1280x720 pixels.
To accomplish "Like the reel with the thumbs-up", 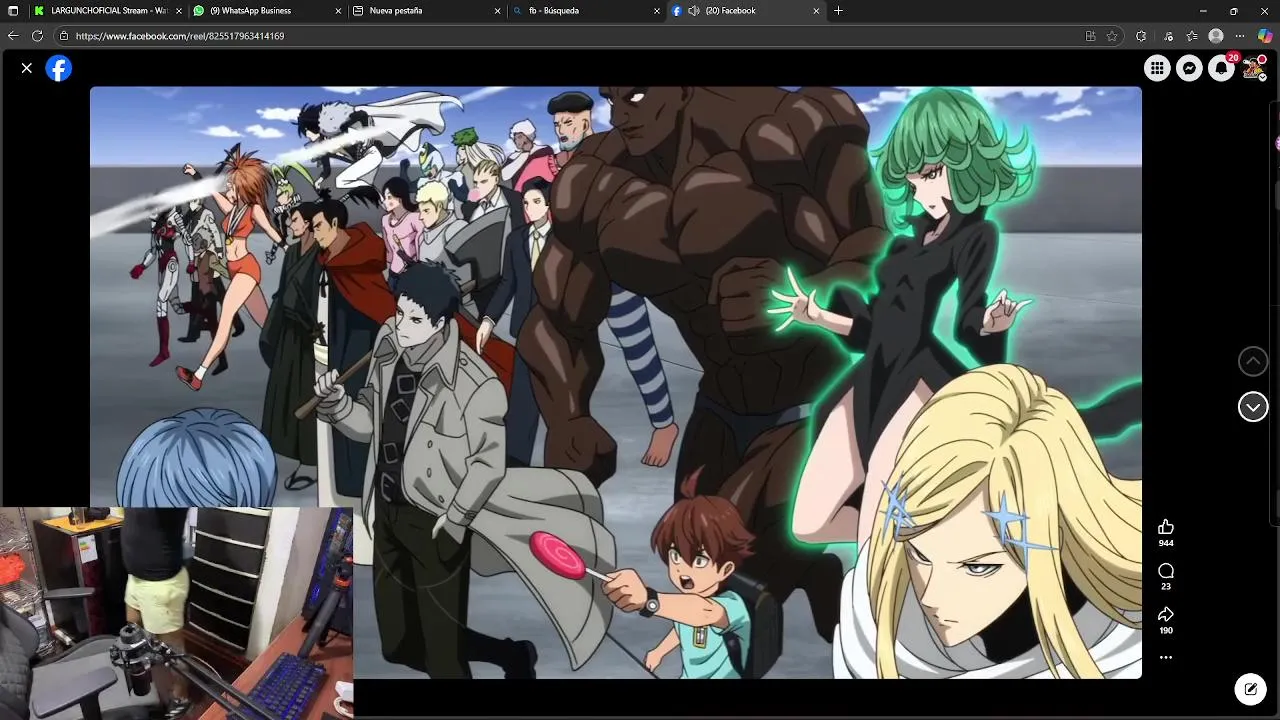I will point(1166,527).
